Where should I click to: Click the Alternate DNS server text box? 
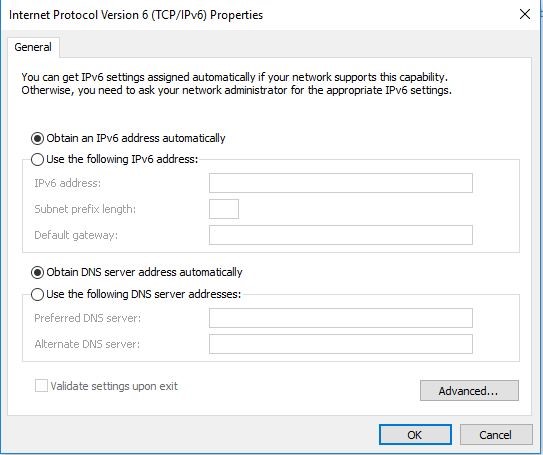(x=341, y=344)
